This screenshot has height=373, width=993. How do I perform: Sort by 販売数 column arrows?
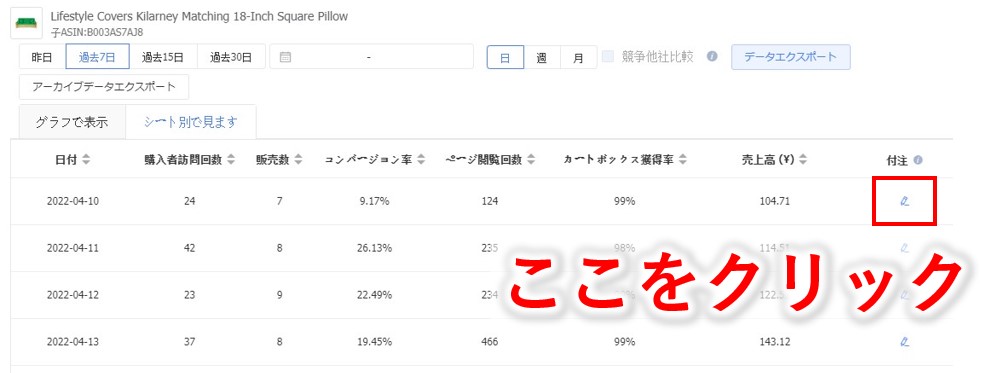point(298,160)
